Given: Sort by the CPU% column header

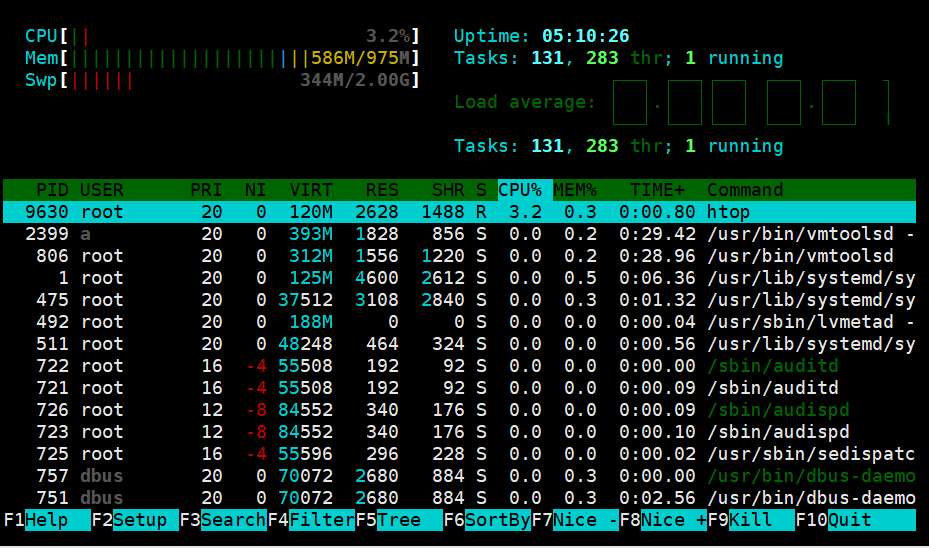Looking at the screenshot, I should coord(520,190).
